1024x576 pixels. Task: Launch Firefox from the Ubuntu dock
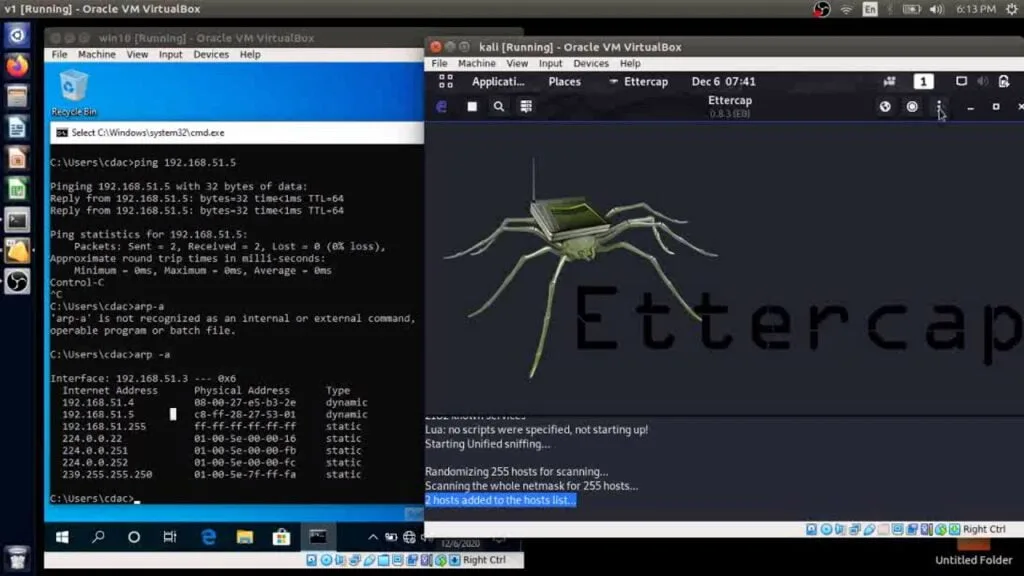pyautogui.click(x=17, y=65)
